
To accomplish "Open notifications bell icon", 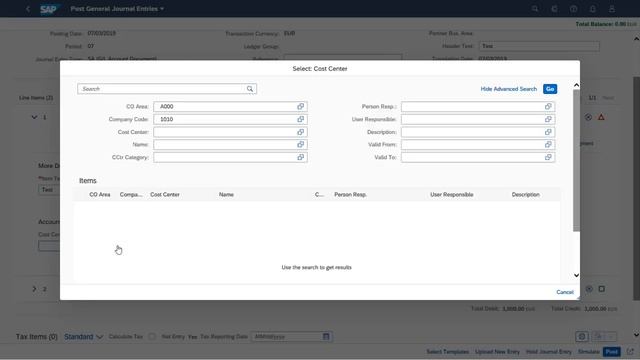I will click(593, 9).
